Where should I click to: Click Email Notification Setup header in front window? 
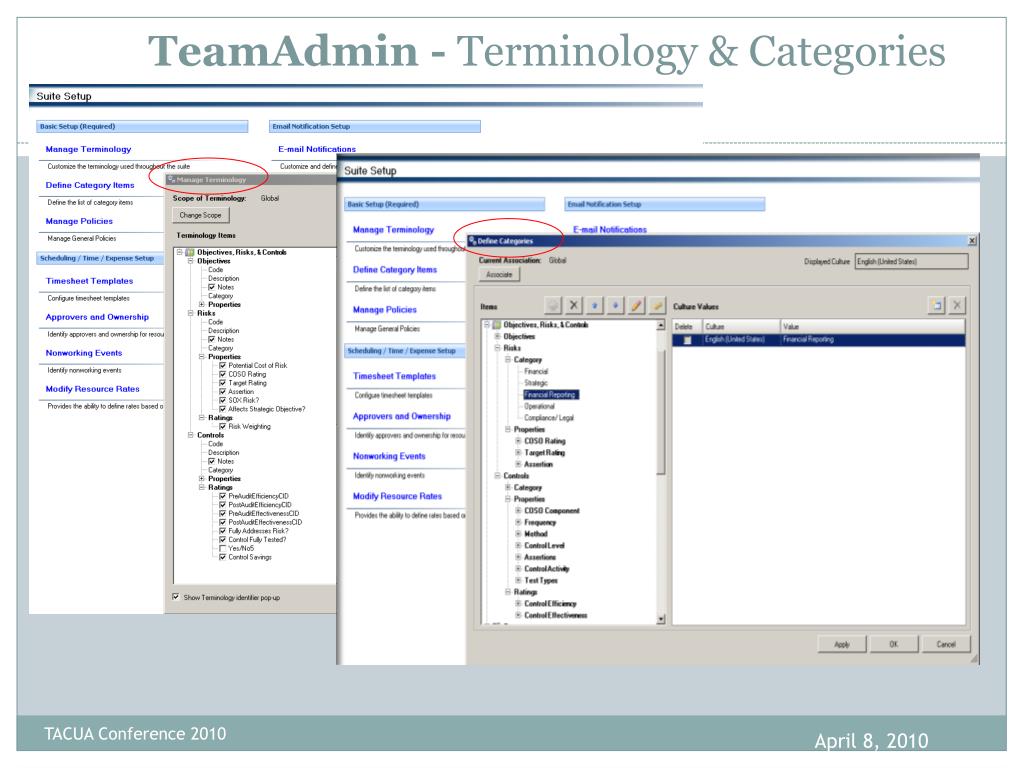pyautogui.click(x=665, y=204)
